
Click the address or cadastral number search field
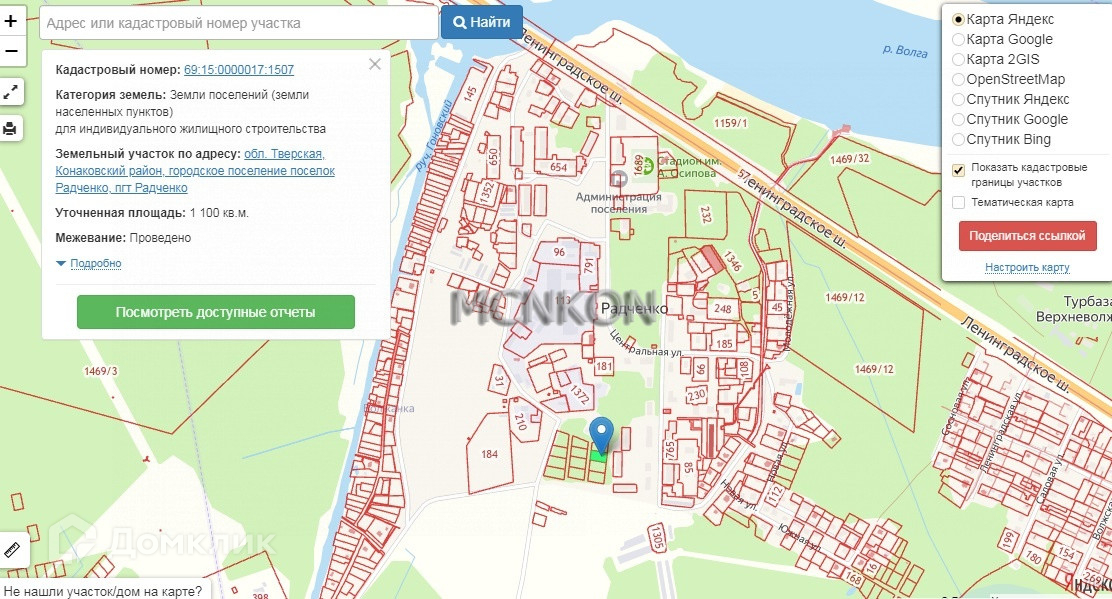tap(238, 23)
